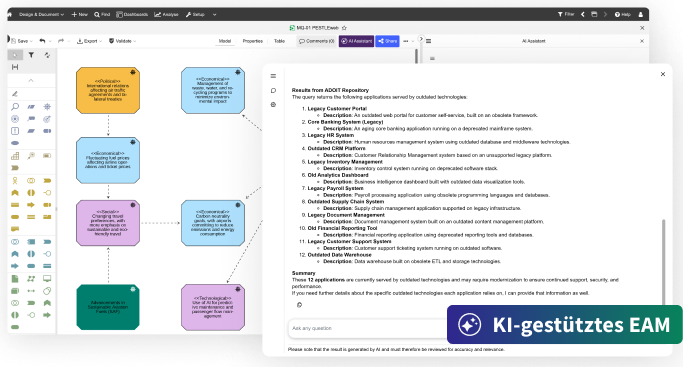This screenshot has width=683, height=367.
Task: Switch to the Table tab
Action: (x=279, y=41)
